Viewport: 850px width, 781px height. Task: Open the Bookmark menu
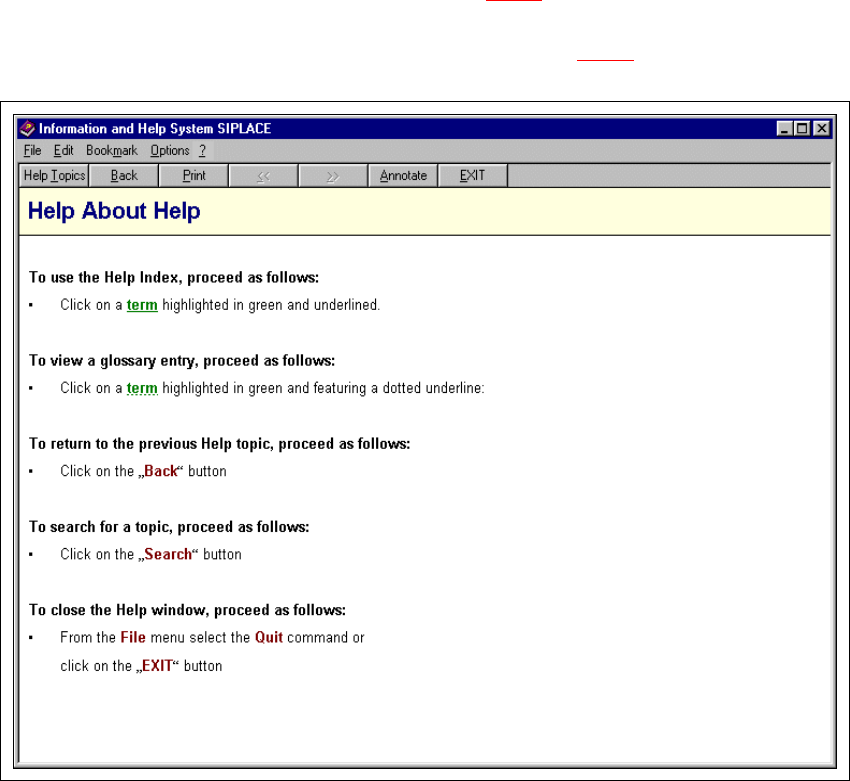click(112, 151)
